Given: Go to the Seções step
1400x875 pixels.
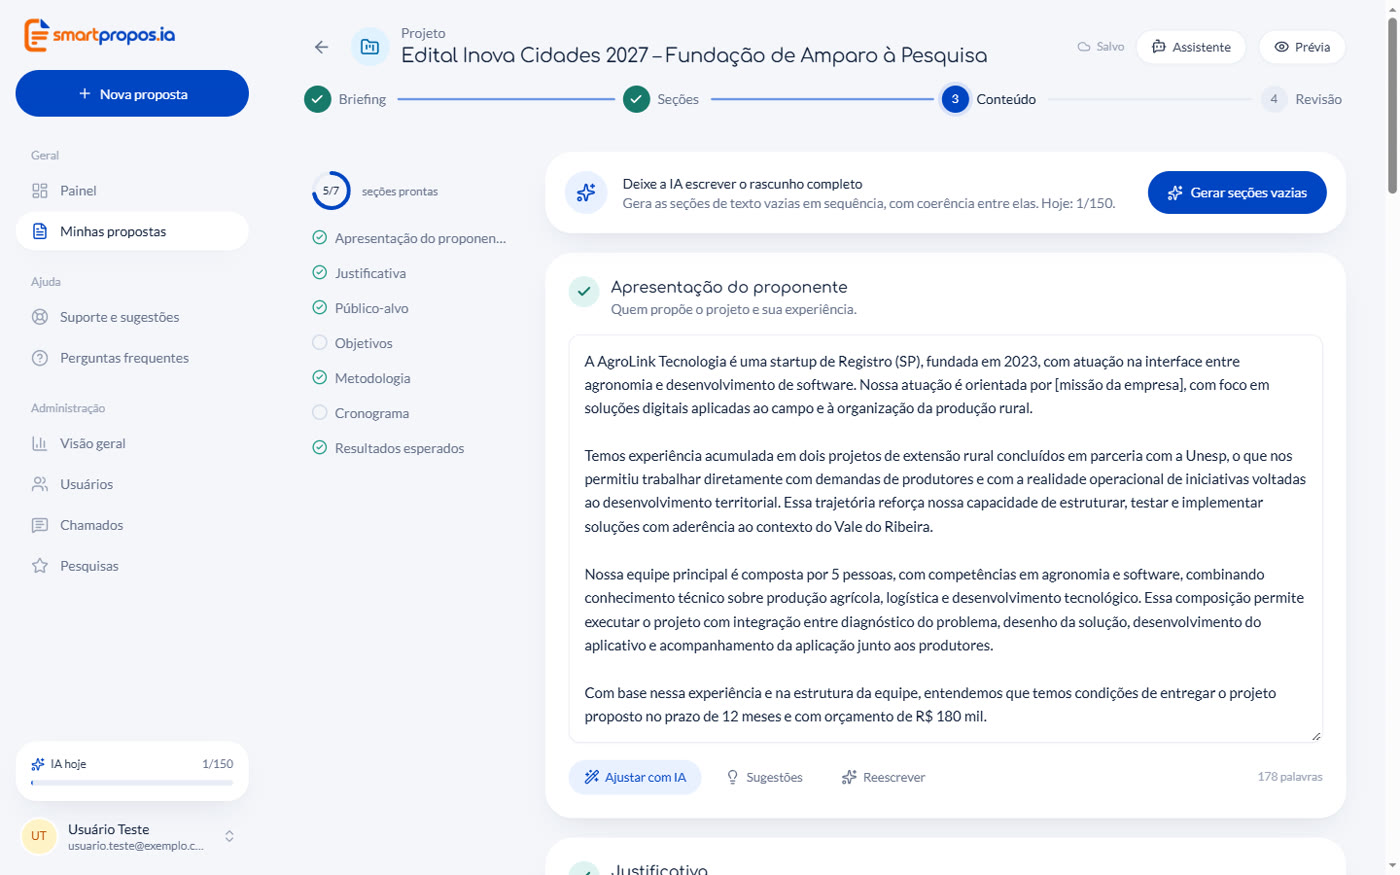Looking at the screenshot, I should (x=661, y=99).
